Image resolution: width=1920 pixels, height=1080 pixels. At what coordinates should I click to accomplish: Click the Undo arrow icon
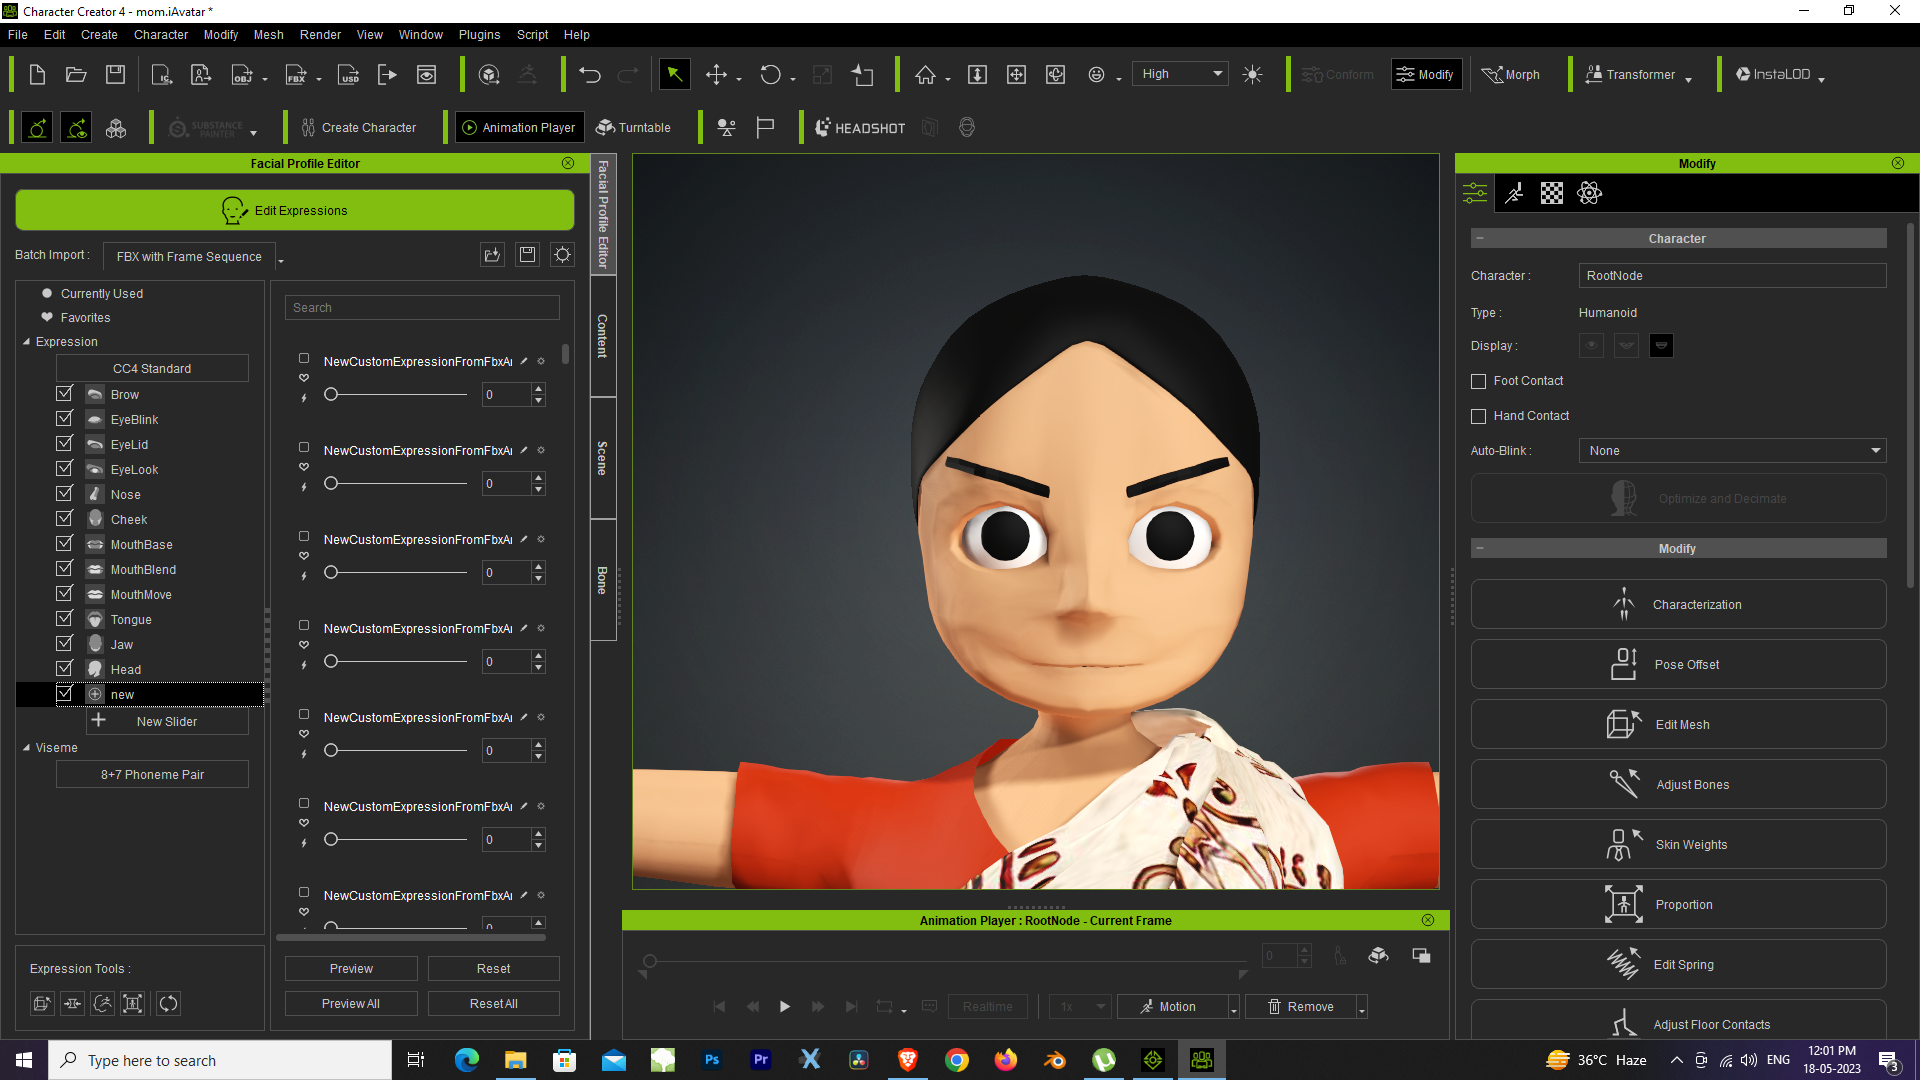tap(590, 75)
